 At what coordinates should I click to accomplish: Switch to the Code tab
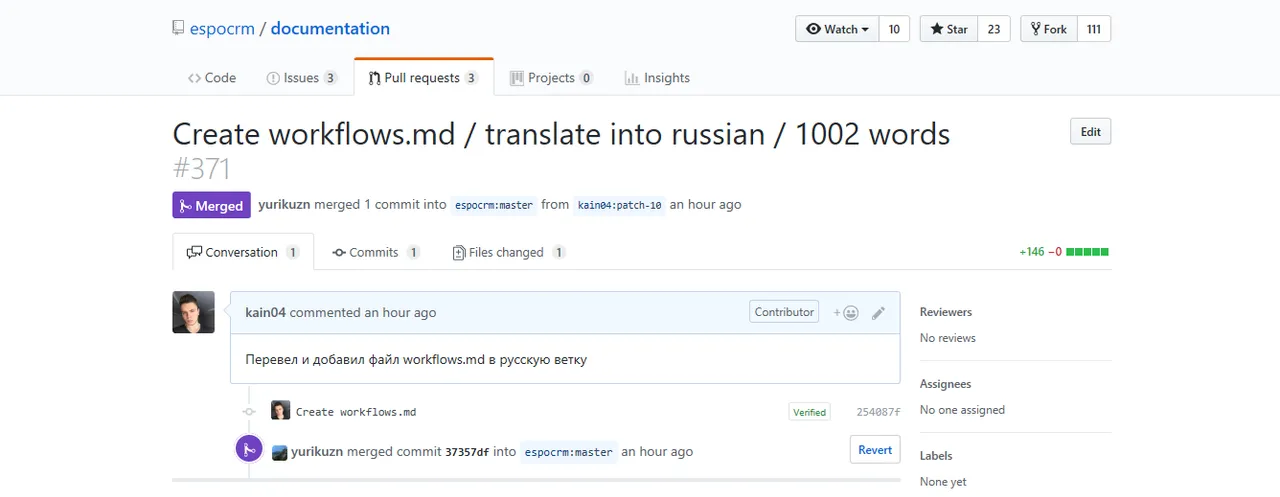point(212,78)
